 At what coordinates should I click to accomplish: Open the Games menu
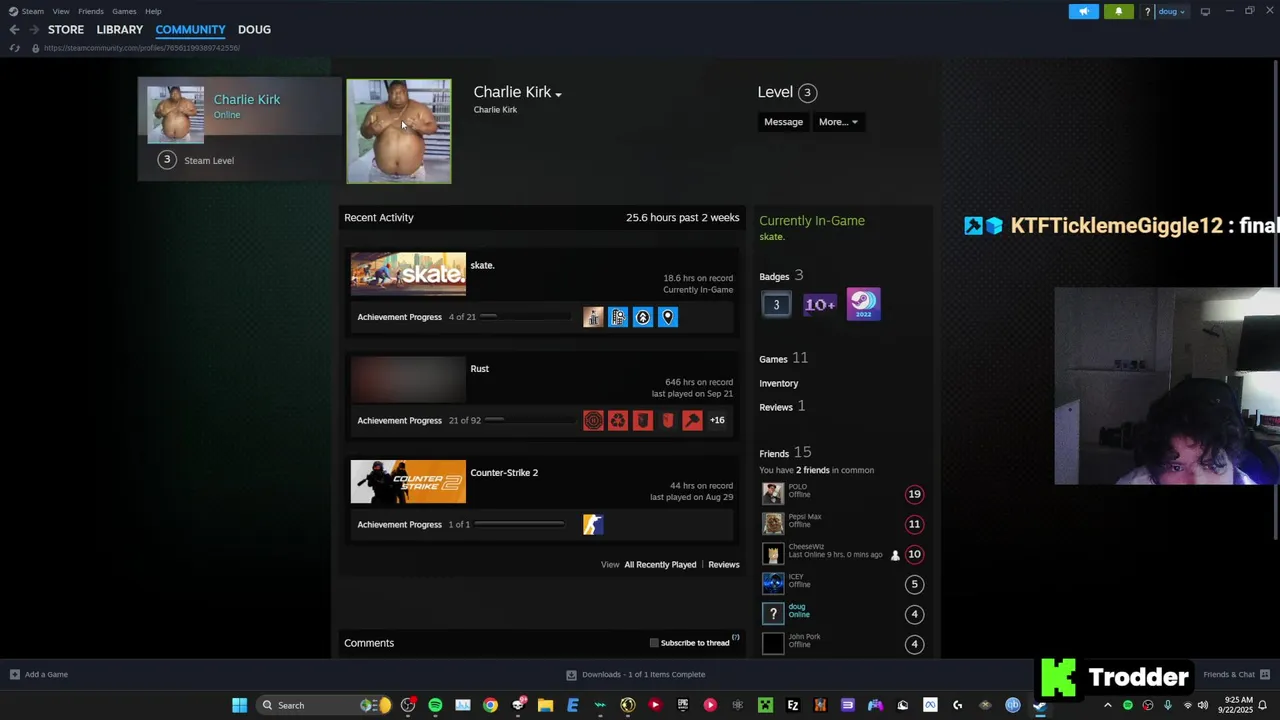[x=124, y=11]
